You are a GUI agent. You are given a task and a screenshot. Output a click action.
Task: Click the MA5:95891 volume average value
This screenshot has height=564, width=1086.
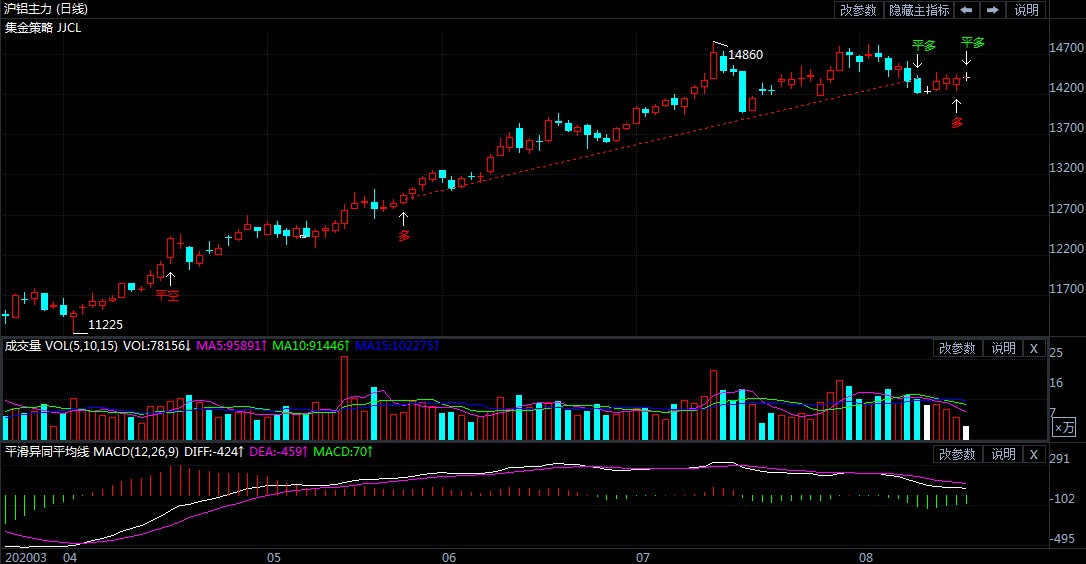point(231,346)
